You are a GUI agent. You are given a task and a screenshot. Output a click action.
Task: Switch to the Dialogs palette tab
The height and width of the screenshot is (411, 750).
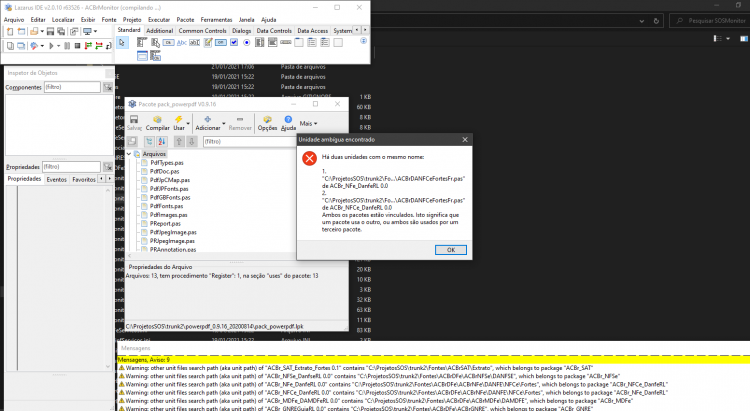click(242, 31)
